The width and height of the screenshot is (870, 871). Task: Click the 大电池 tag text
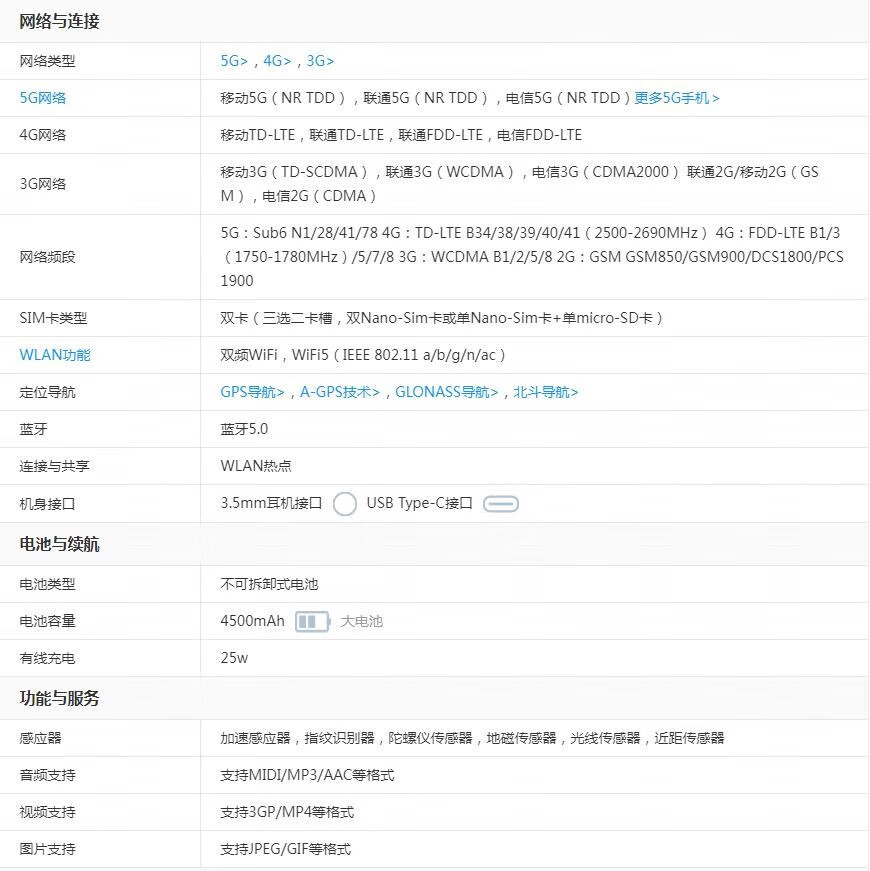point(361,622)
